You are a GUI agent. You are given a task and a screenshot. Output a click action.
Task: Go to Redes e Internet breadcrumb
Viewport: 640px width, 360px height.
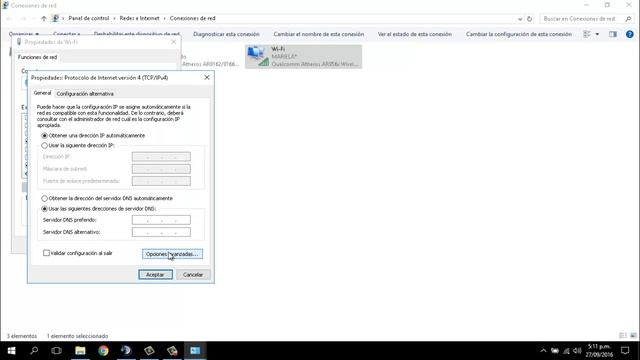pos(140,18)
